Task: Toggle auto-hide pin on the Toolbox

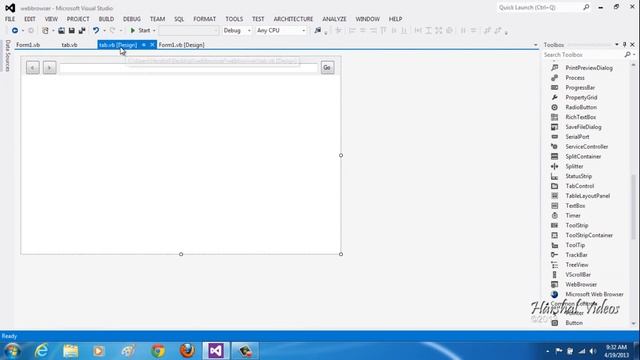Action: click(x=624, y=44)
